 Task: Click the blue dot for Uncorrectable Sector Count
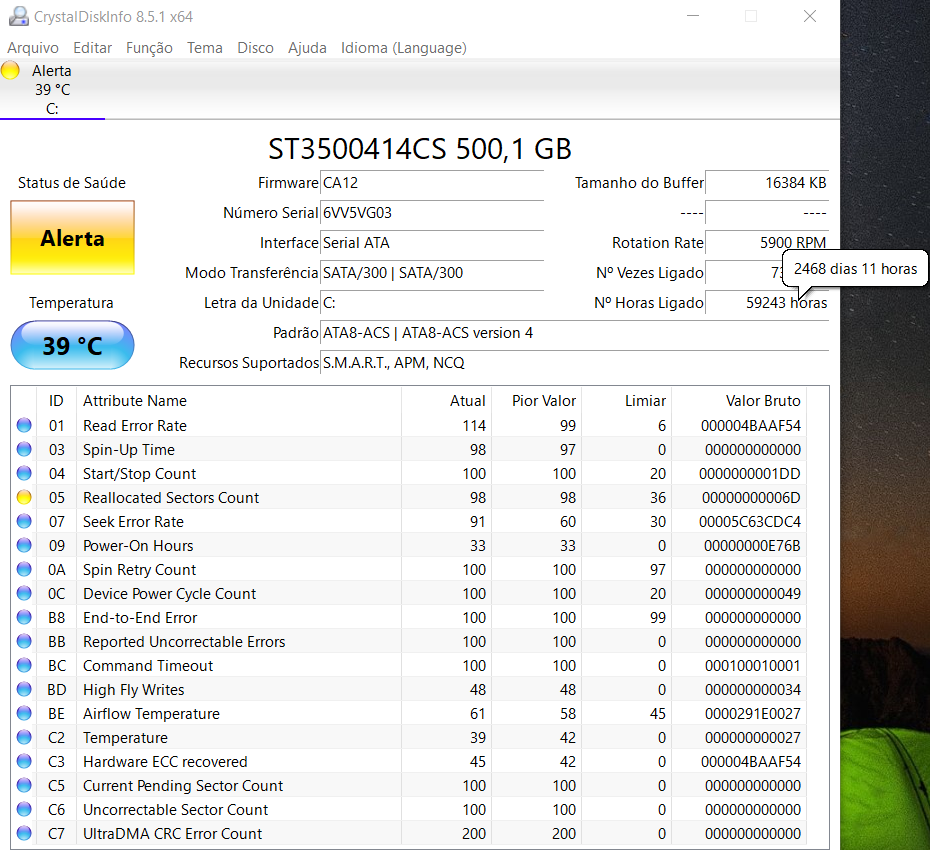tap(24, 810)
